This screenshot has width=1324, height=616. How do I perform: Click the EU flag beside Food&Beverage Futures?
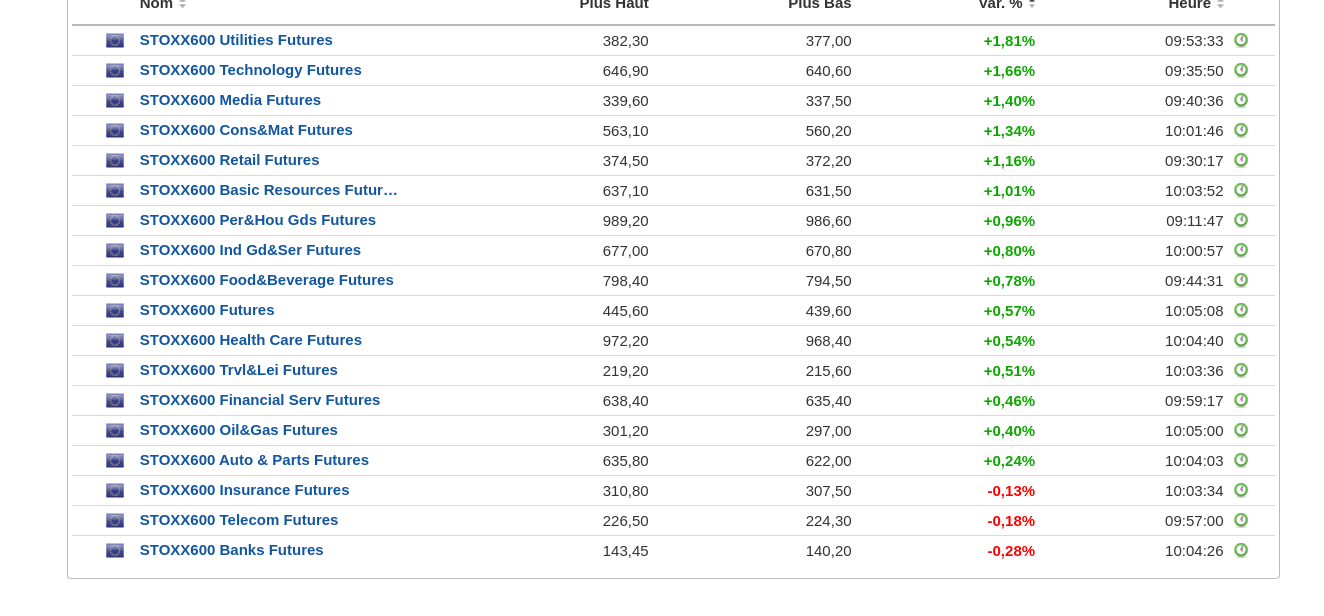click(115, 281)
